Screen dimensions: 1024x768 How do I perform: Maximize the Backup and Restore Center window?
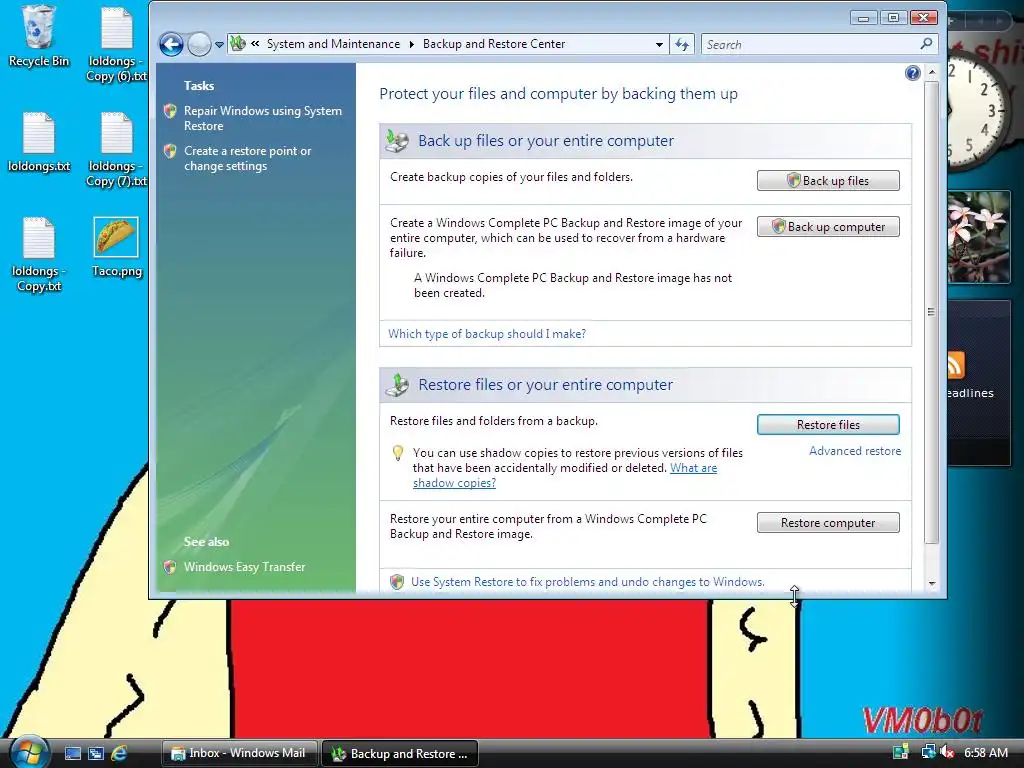(x=893, y=18)
